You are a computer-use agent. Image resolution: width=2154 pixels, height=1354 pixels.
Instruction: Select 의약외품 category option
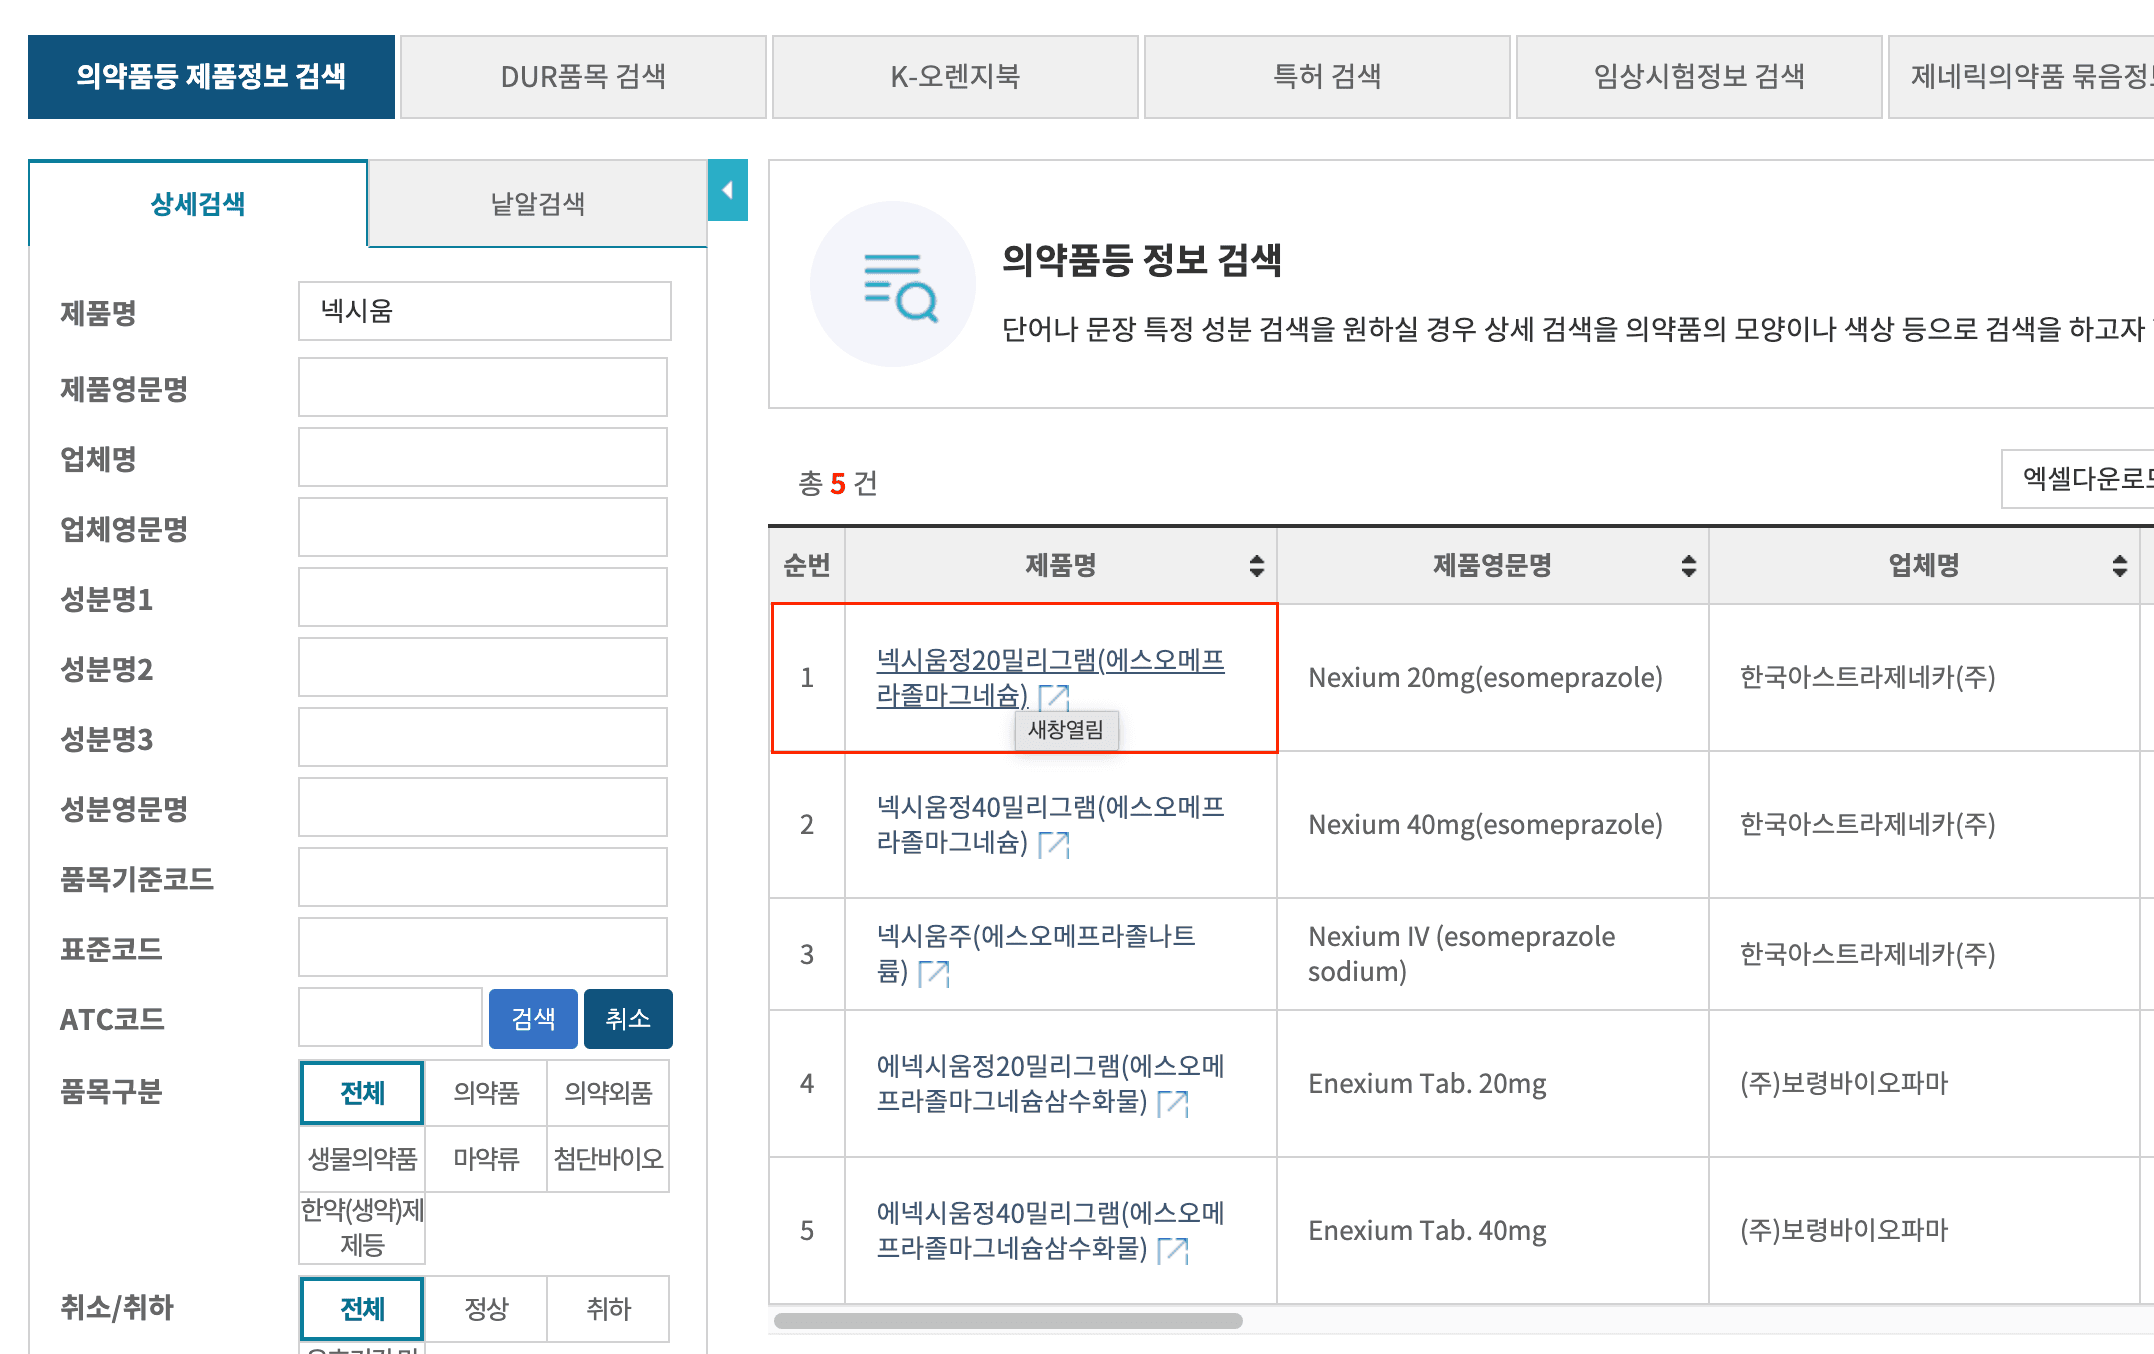(x=608, y=1093)
